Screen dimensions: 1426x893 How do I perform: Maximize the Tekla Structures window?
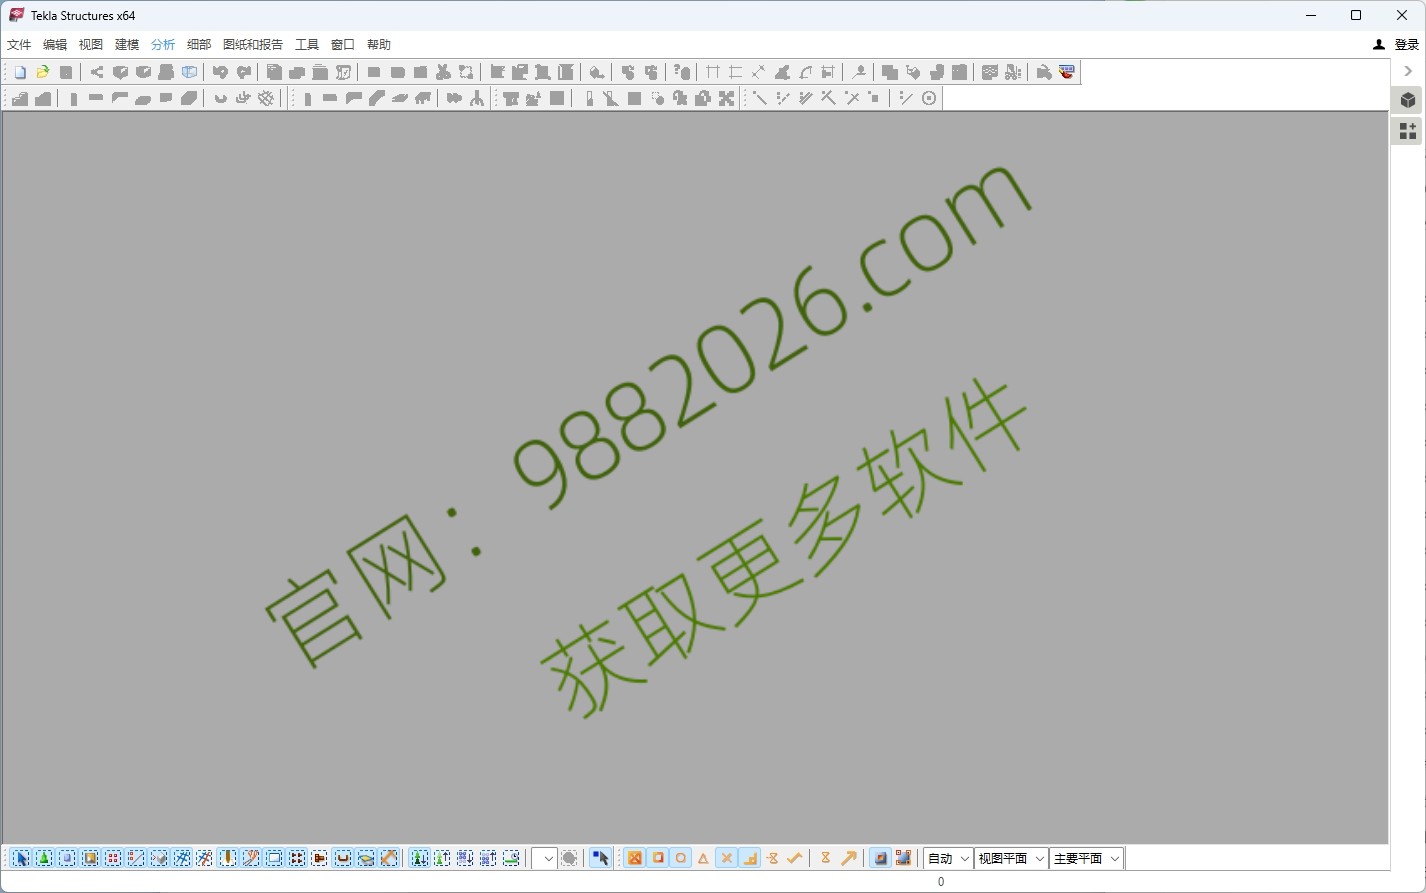click(1356, 15)
